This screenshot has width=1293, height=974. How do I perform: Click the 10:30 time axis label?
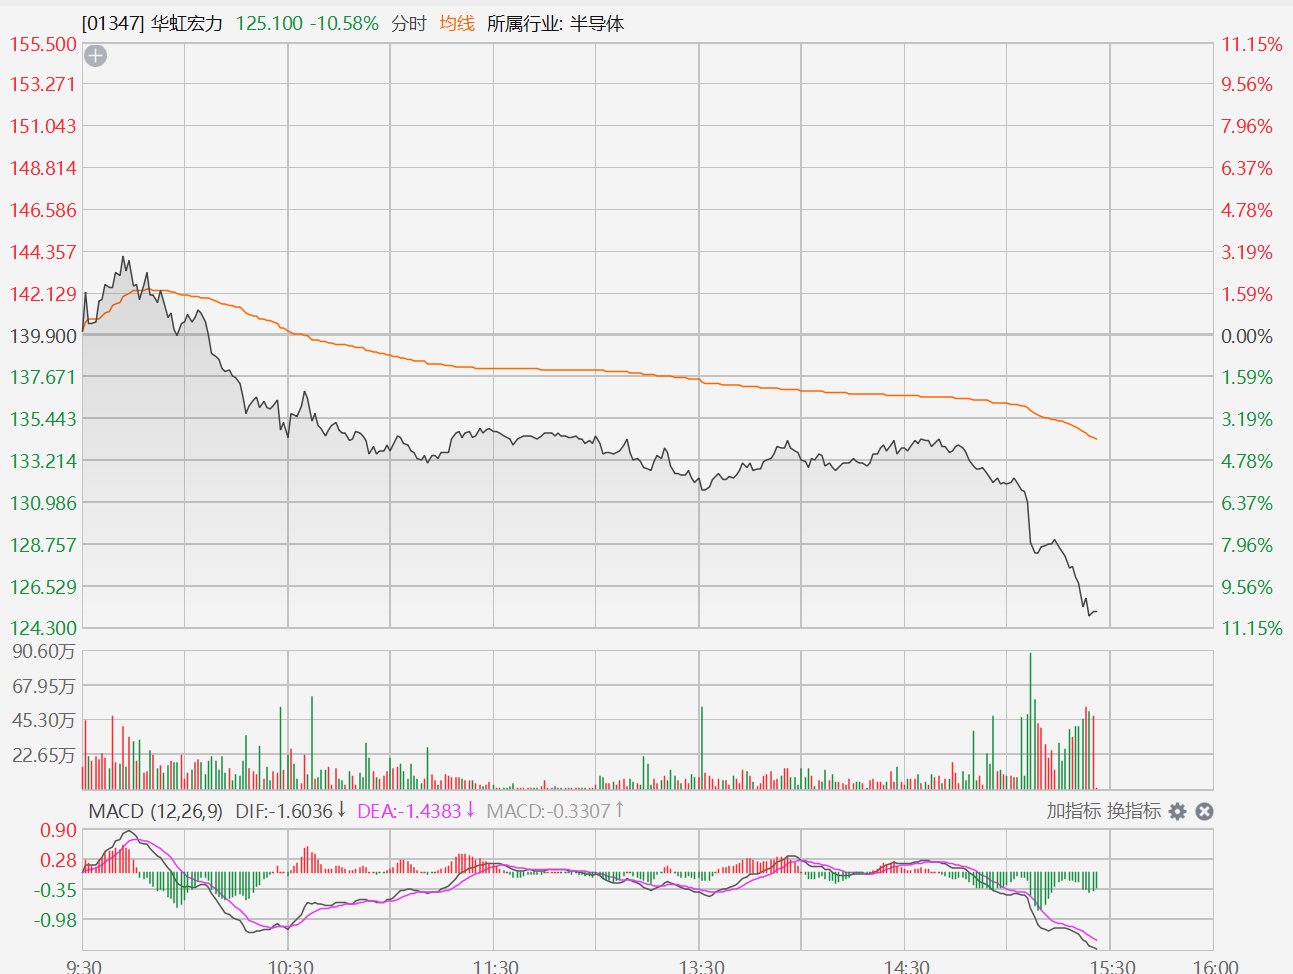[291, 967]
